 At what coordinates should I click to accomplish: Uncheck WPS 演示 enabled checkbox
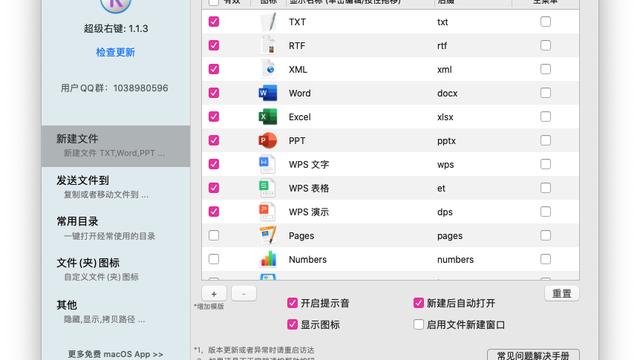(x=214, y=211)
